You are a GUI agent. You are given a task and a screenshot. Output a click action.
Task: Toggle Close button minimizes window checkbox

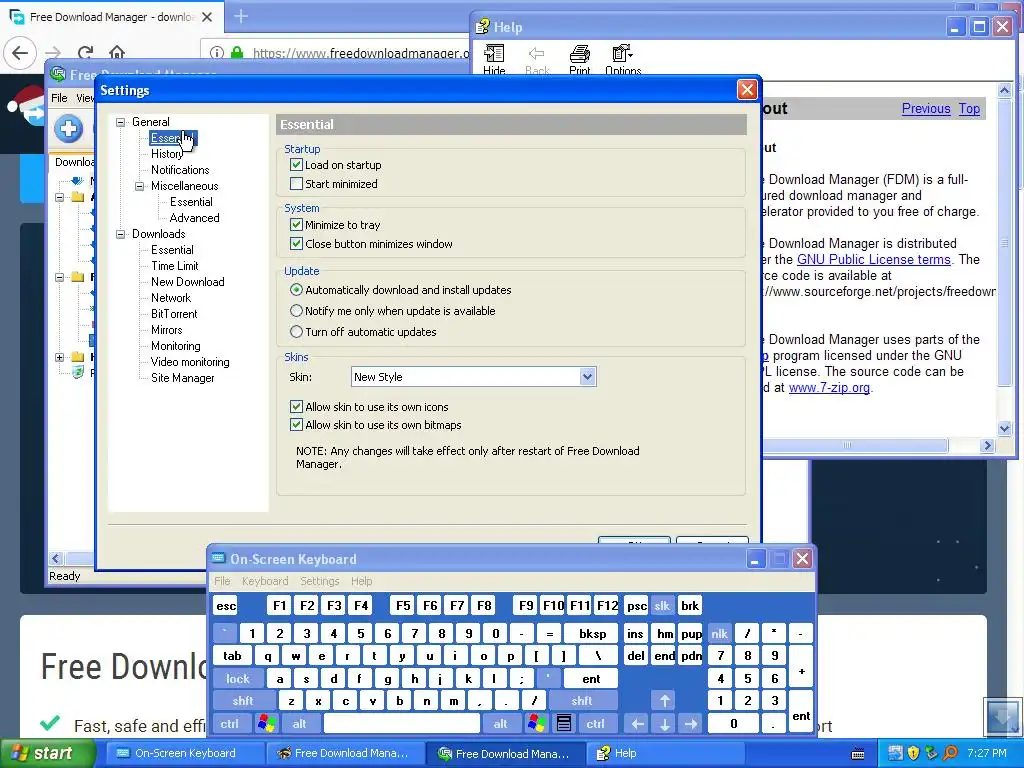click(296, 244)
